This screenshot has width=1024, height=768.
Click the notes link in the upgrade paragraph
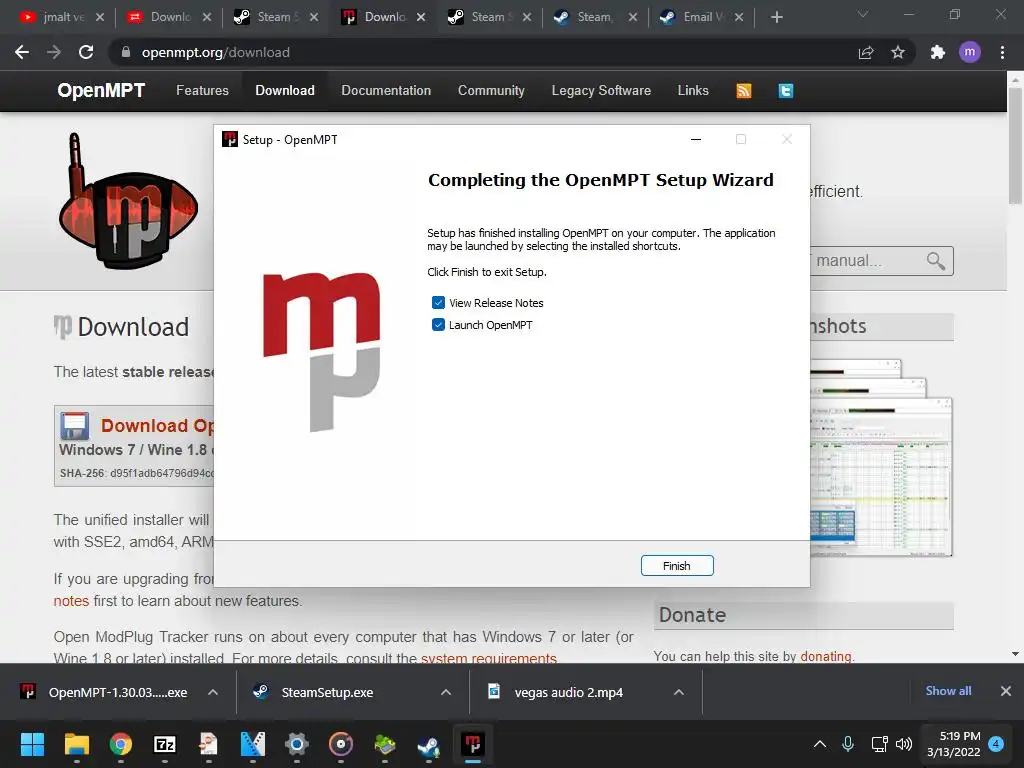(71, 601)
